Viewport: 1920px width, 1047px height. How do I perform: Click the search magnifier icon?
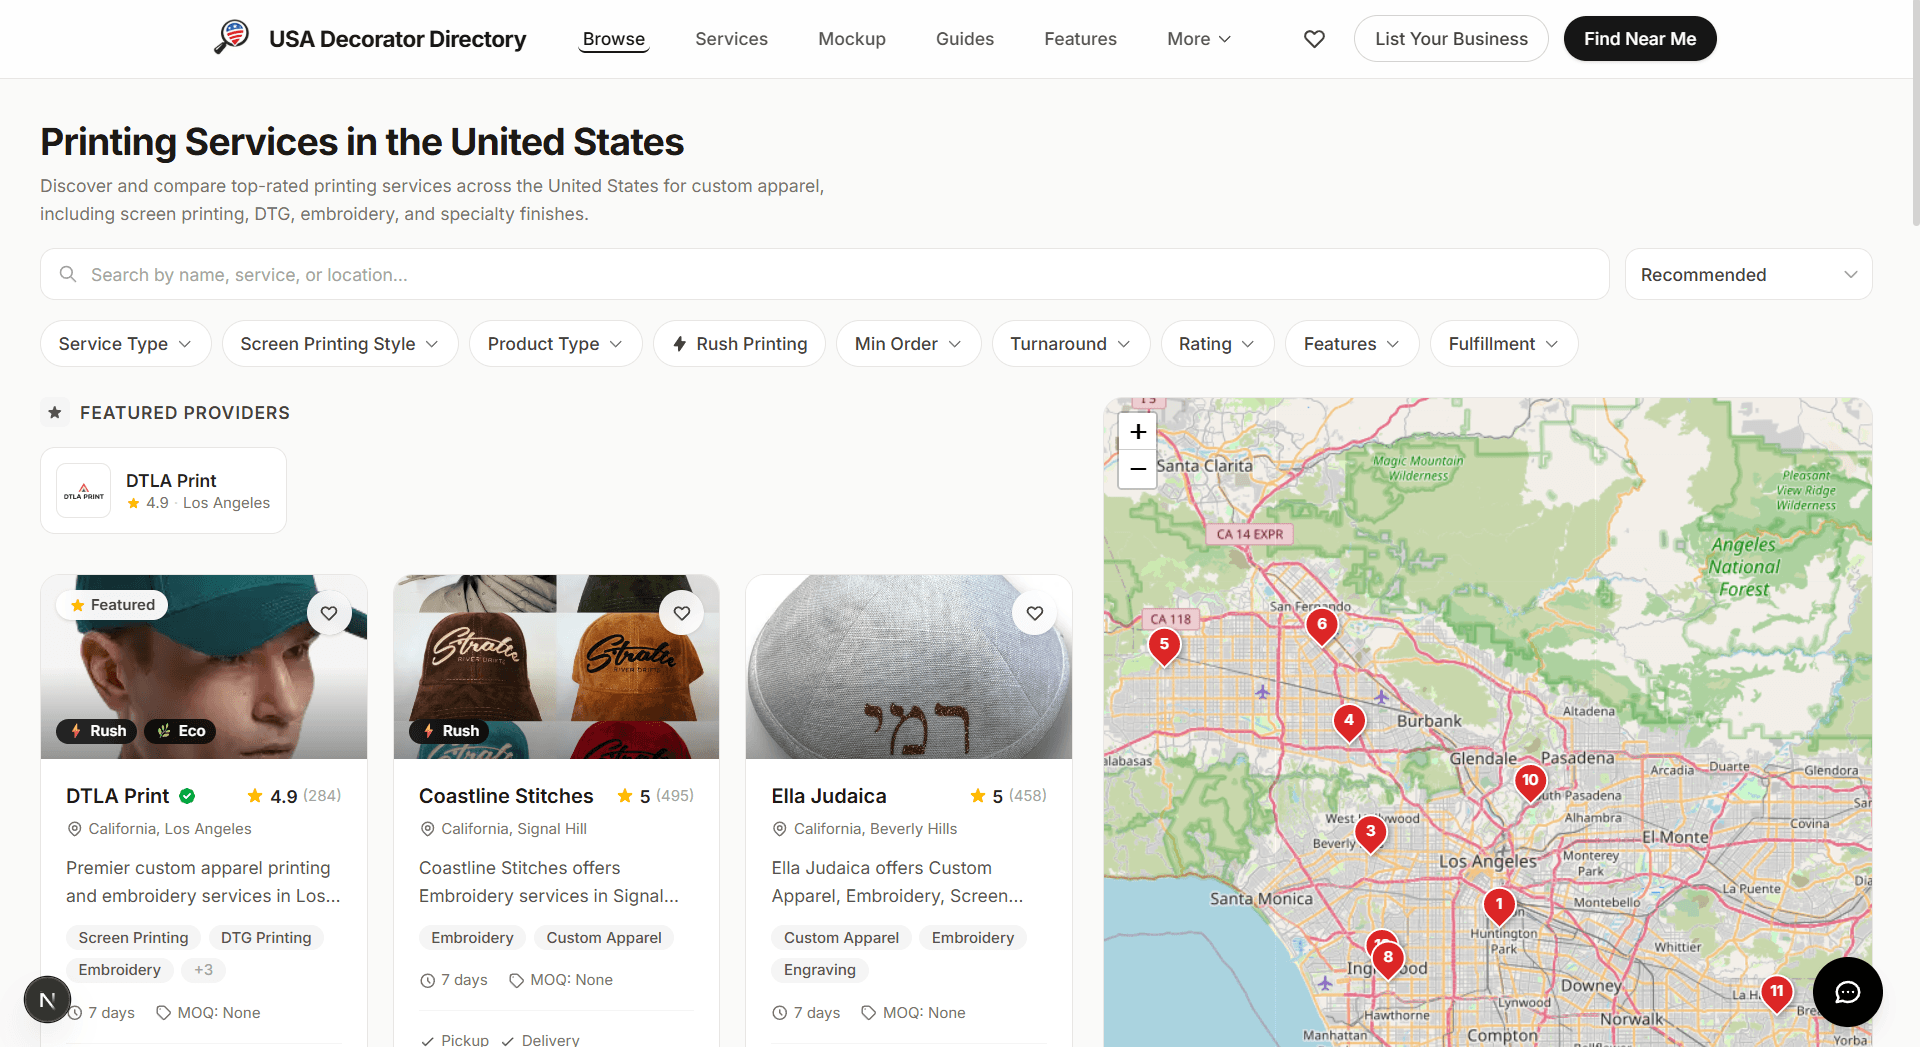tap(68, 274)
